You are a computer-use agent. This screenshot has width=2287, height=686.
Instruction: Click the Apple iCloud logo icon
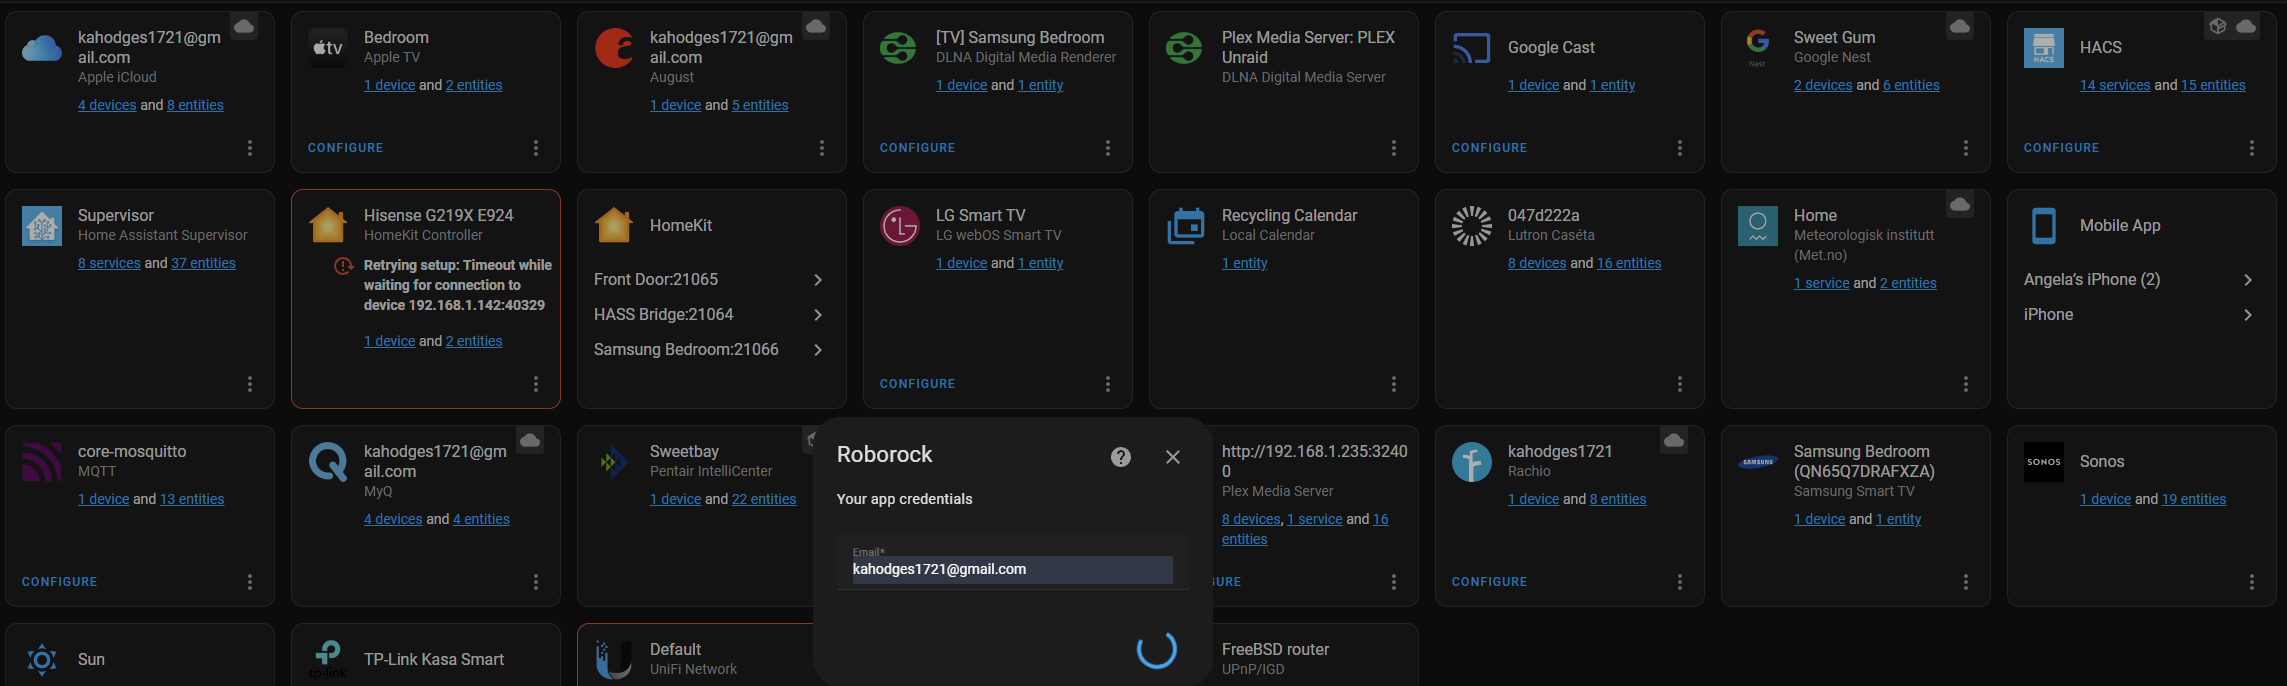(x=42, y=47)
